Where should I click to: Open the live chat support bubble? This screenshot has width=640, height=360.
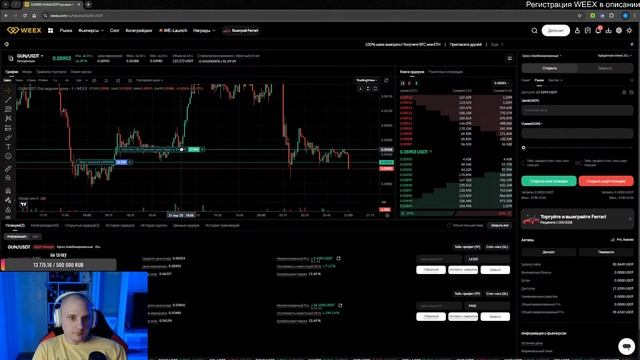626,346
